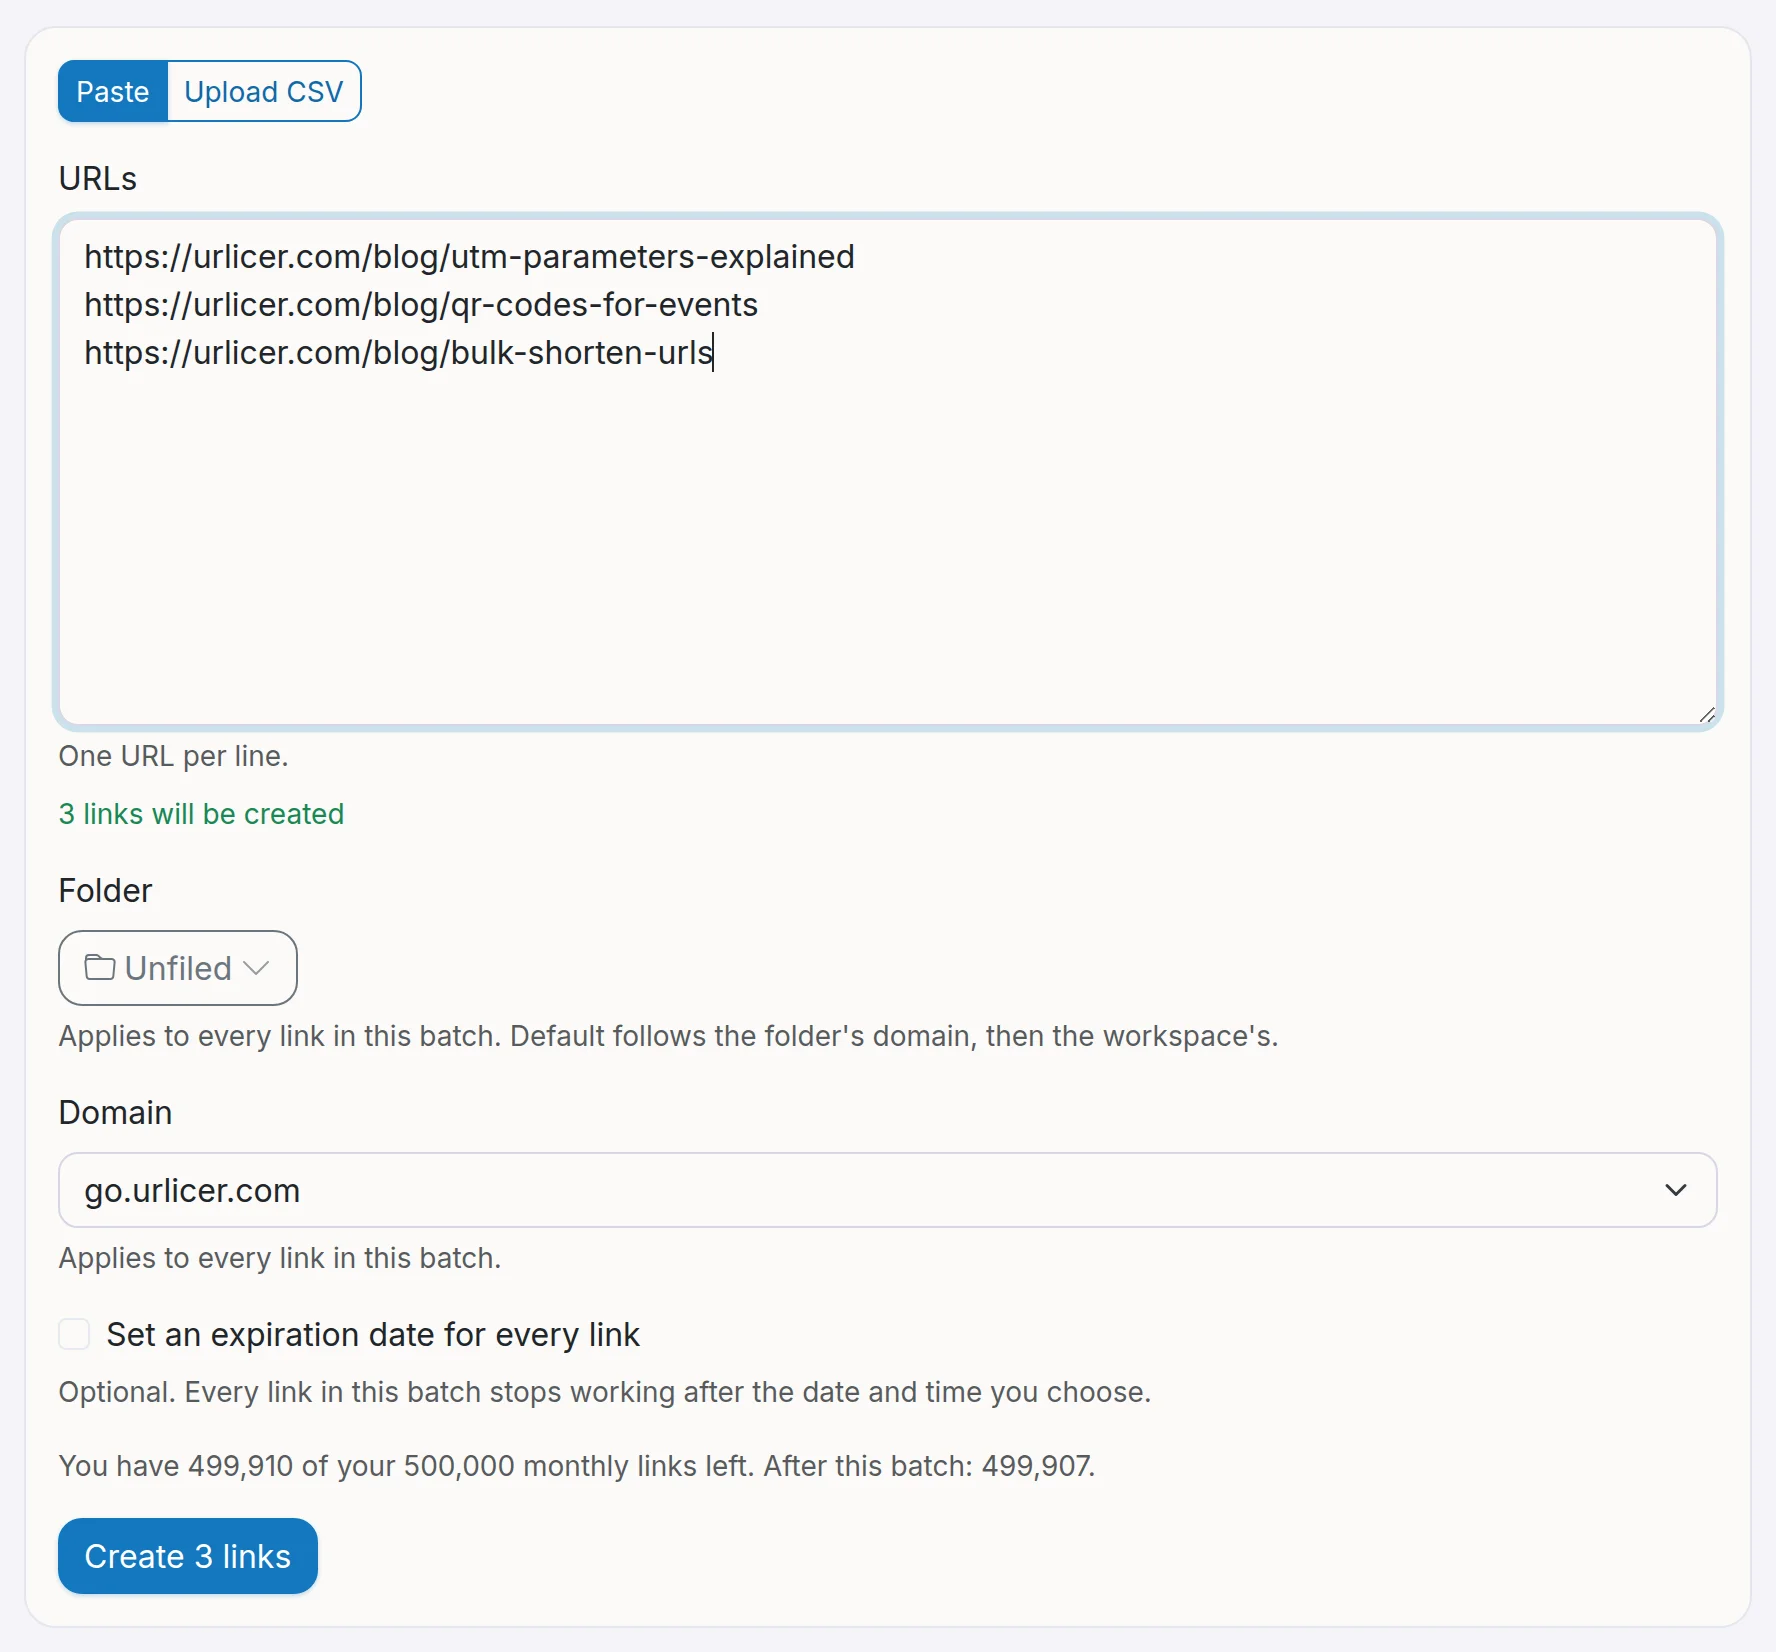This screenshot has width=1776, height=1652.
Task: Open the Unfiled folder dropdown
Action: 178,968
